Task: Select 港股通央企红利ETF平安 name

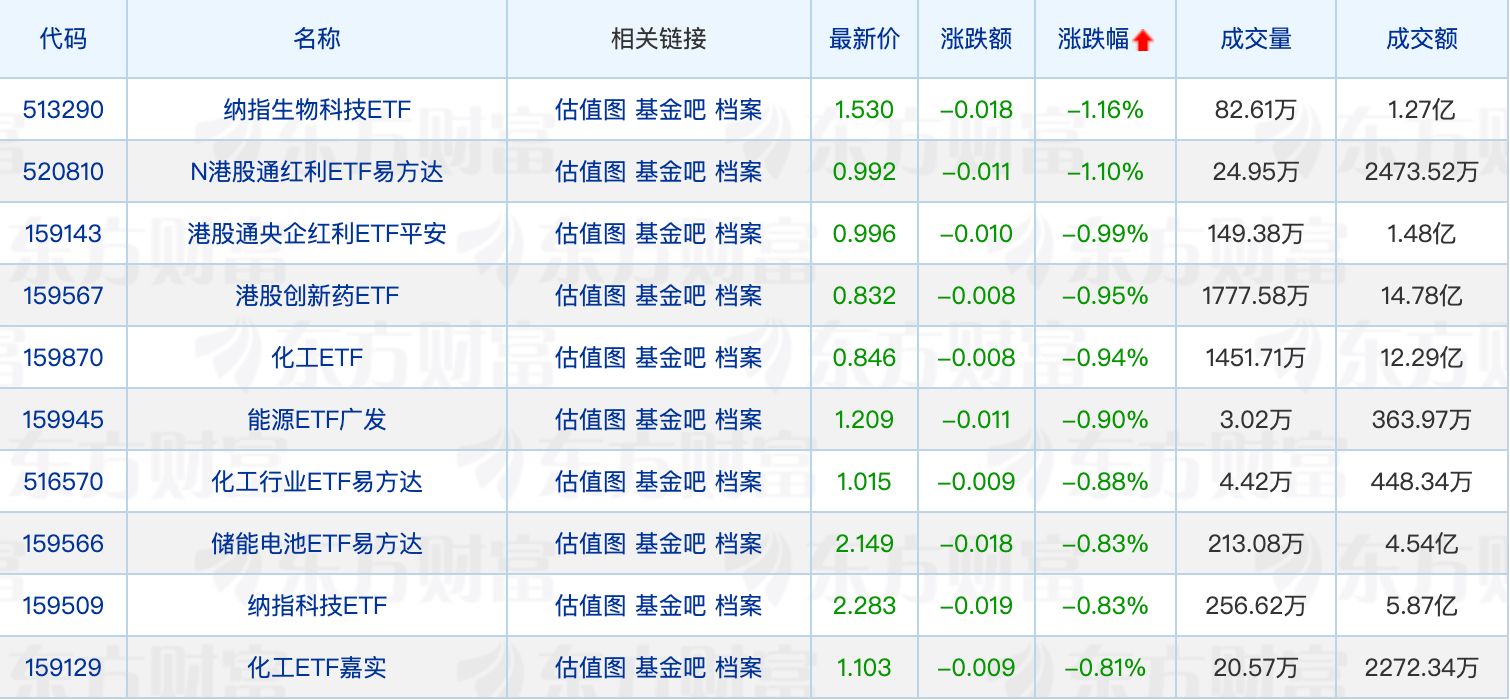Action: [317, 233]
